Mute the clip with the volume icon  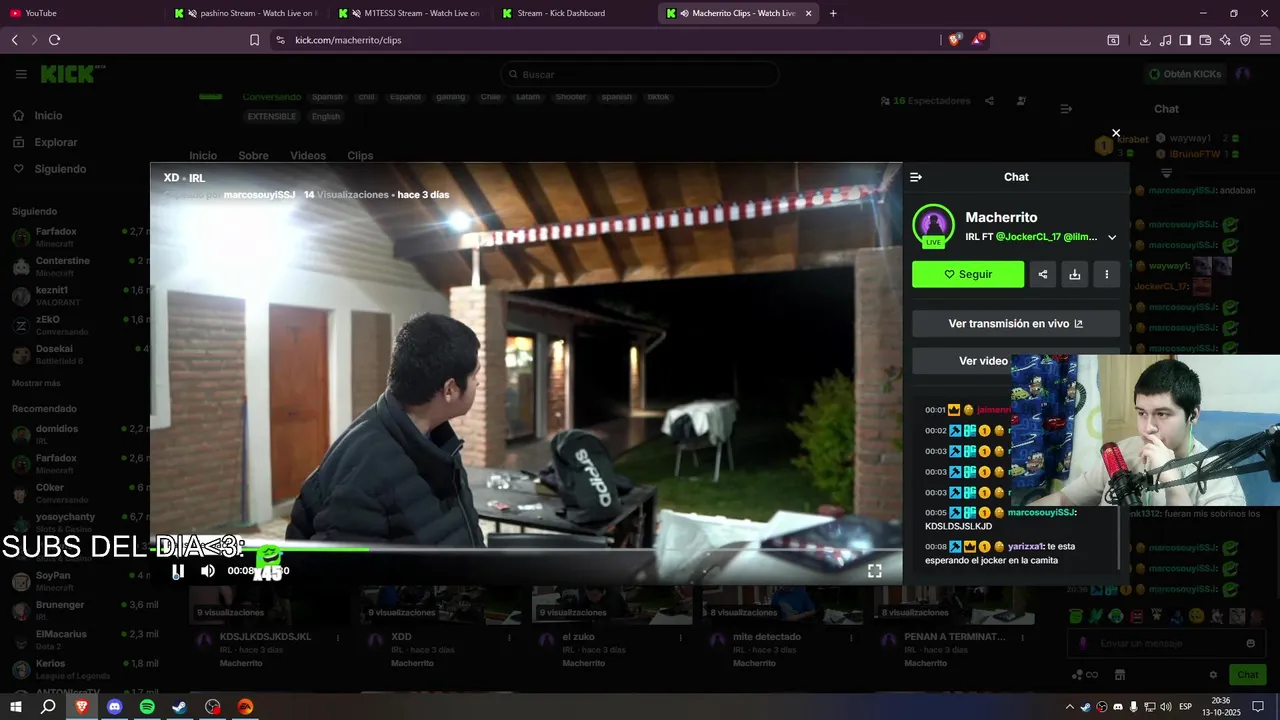(208, 571)
